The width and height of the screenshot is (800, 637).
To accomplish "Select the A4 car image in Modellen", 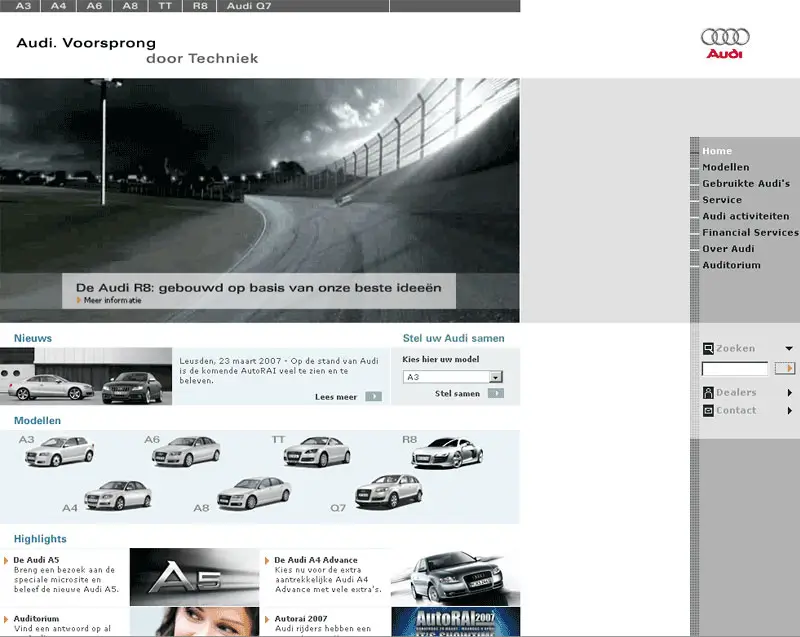I will [x=118, y=494].
